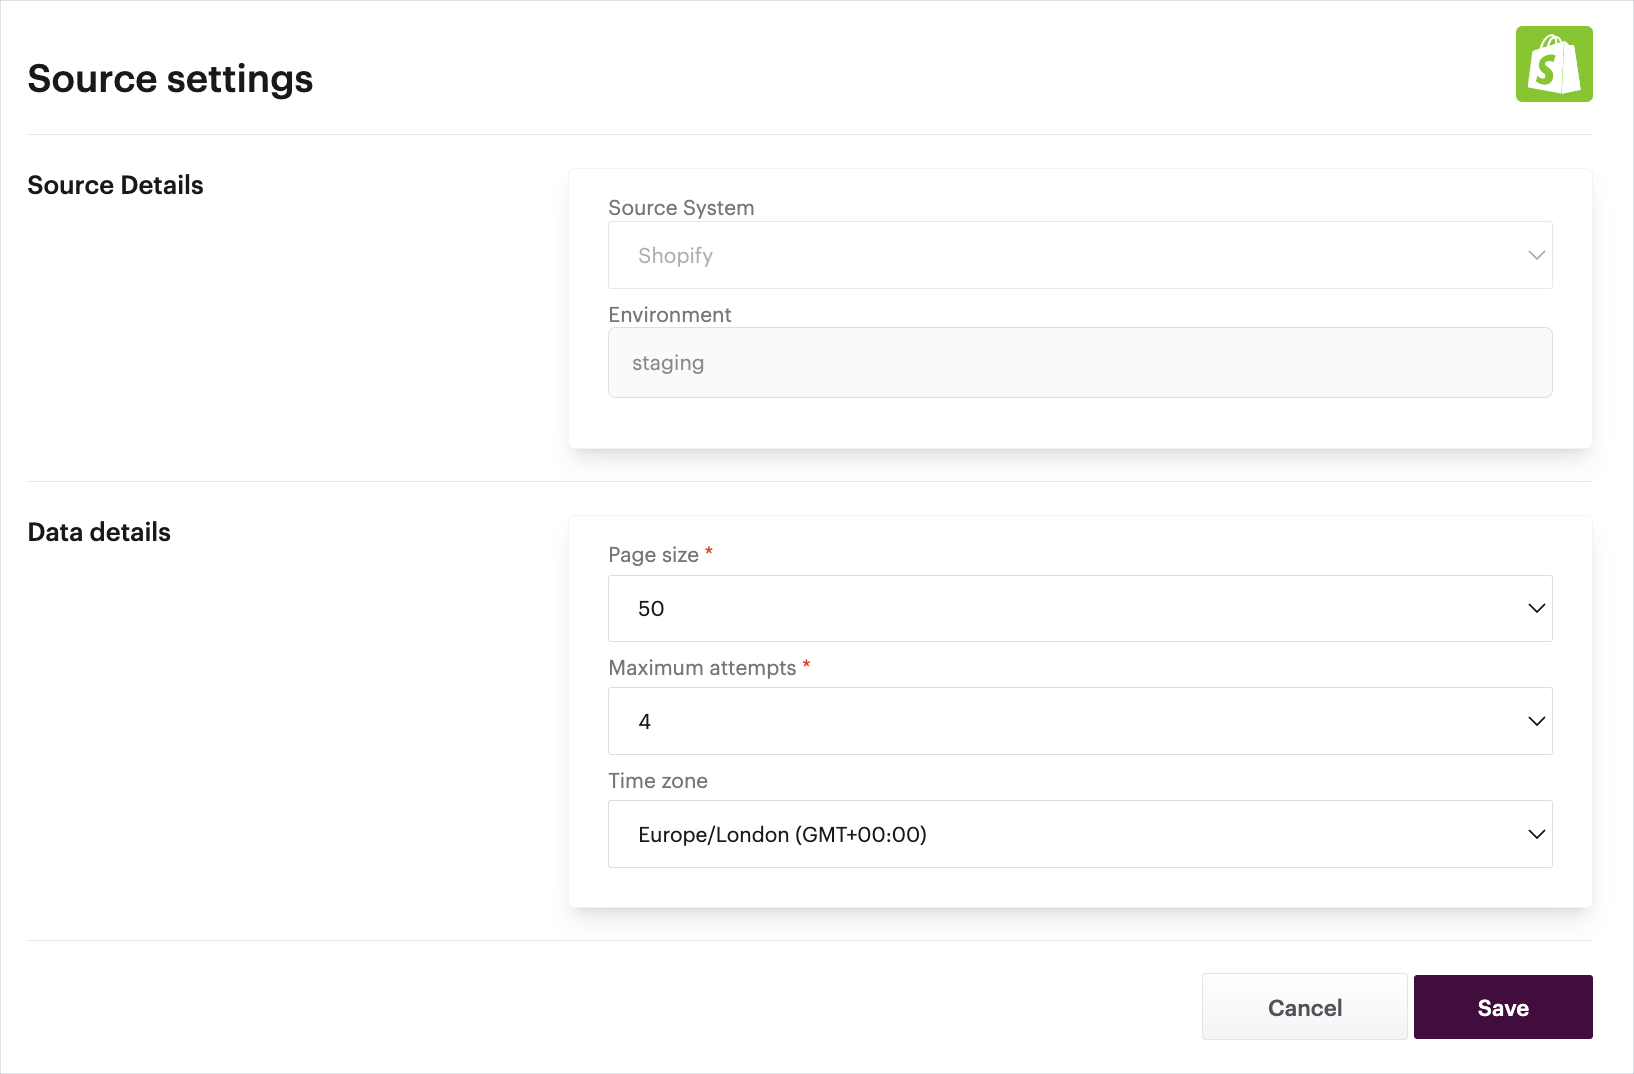
Task: Click the Maximum attempts field label
Action: tap(702, 668)
